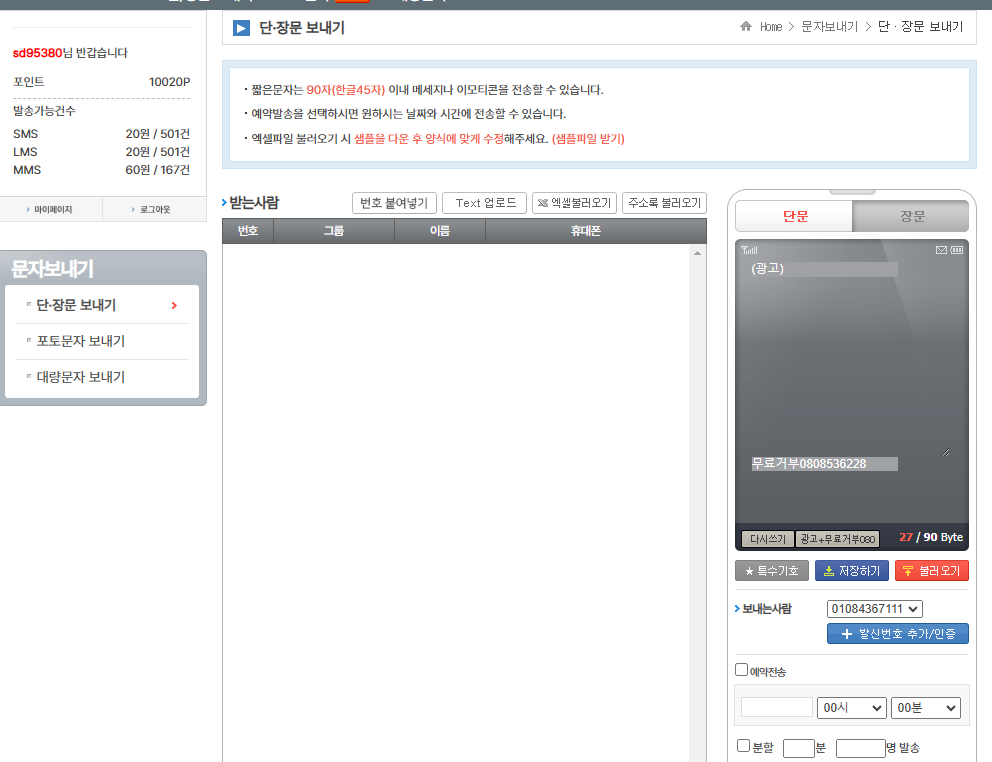992x762 pixels.
Task: Switch to the 장문 tab
Action: pyautogui.click(x=911, y=217)
